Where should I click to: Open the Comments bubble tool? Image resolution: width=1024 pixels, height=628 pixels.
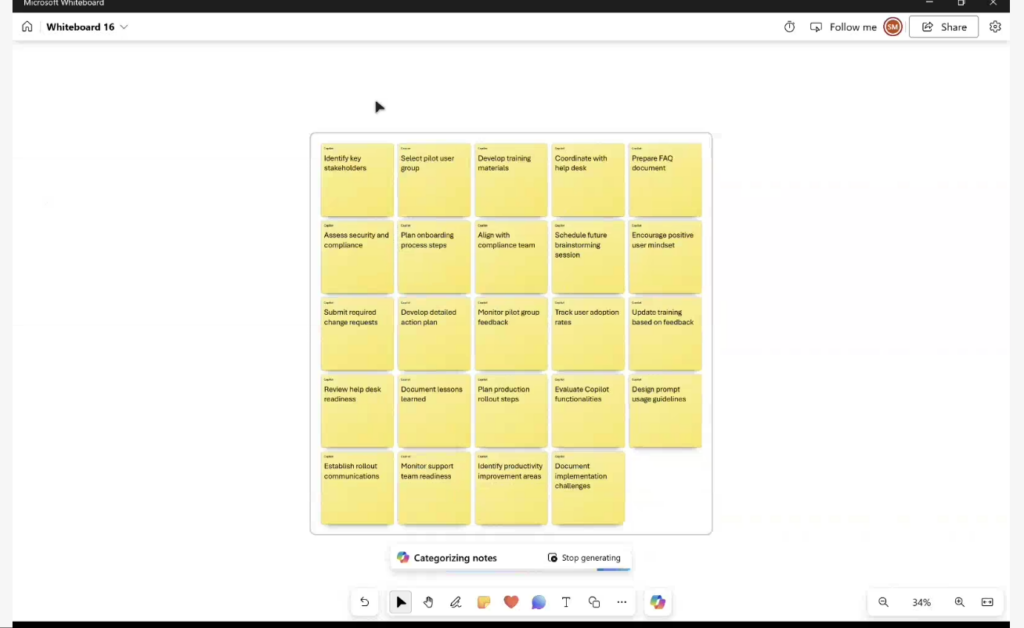539,602
